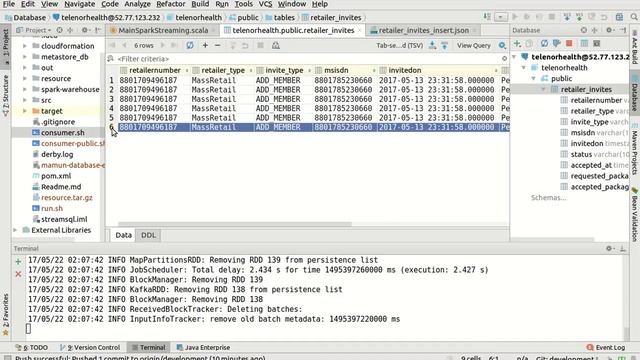Click VCS update project icon
This screenshot has height=360, width=640.
point(567,17)
